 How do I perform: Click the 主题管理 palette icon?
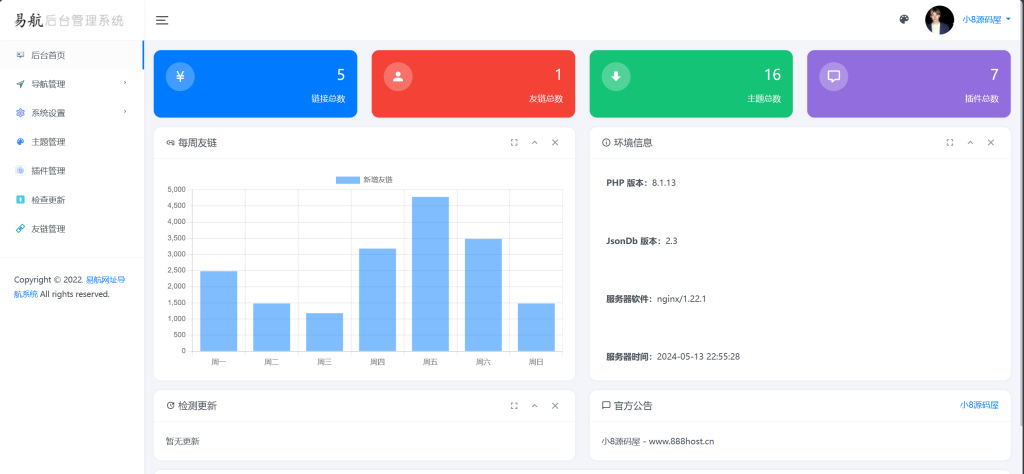[20, 142]
